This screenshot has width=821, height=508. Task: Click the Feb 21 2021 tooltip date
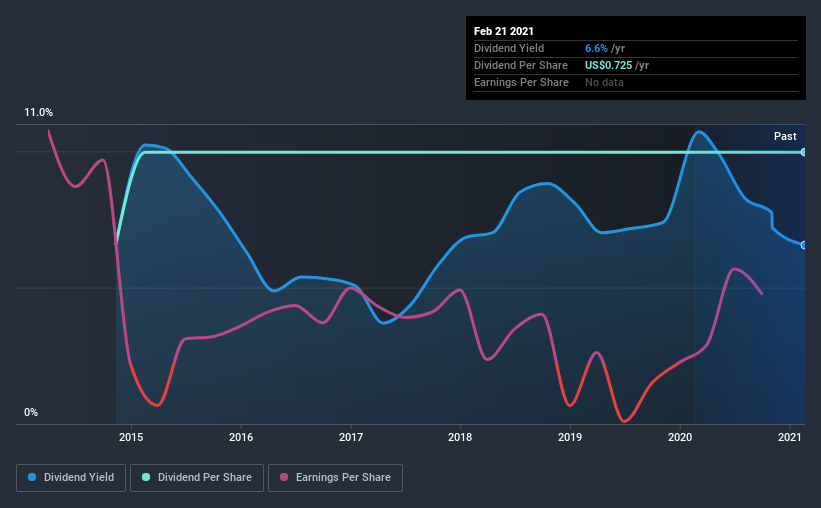504,31
